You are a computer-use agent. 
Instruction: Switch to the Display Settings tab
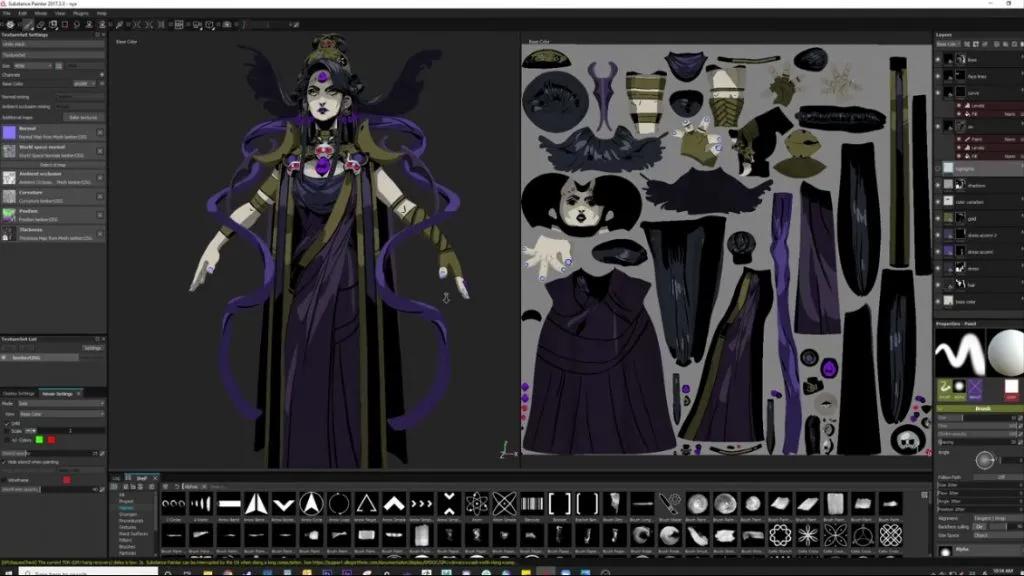pos(18,393)
